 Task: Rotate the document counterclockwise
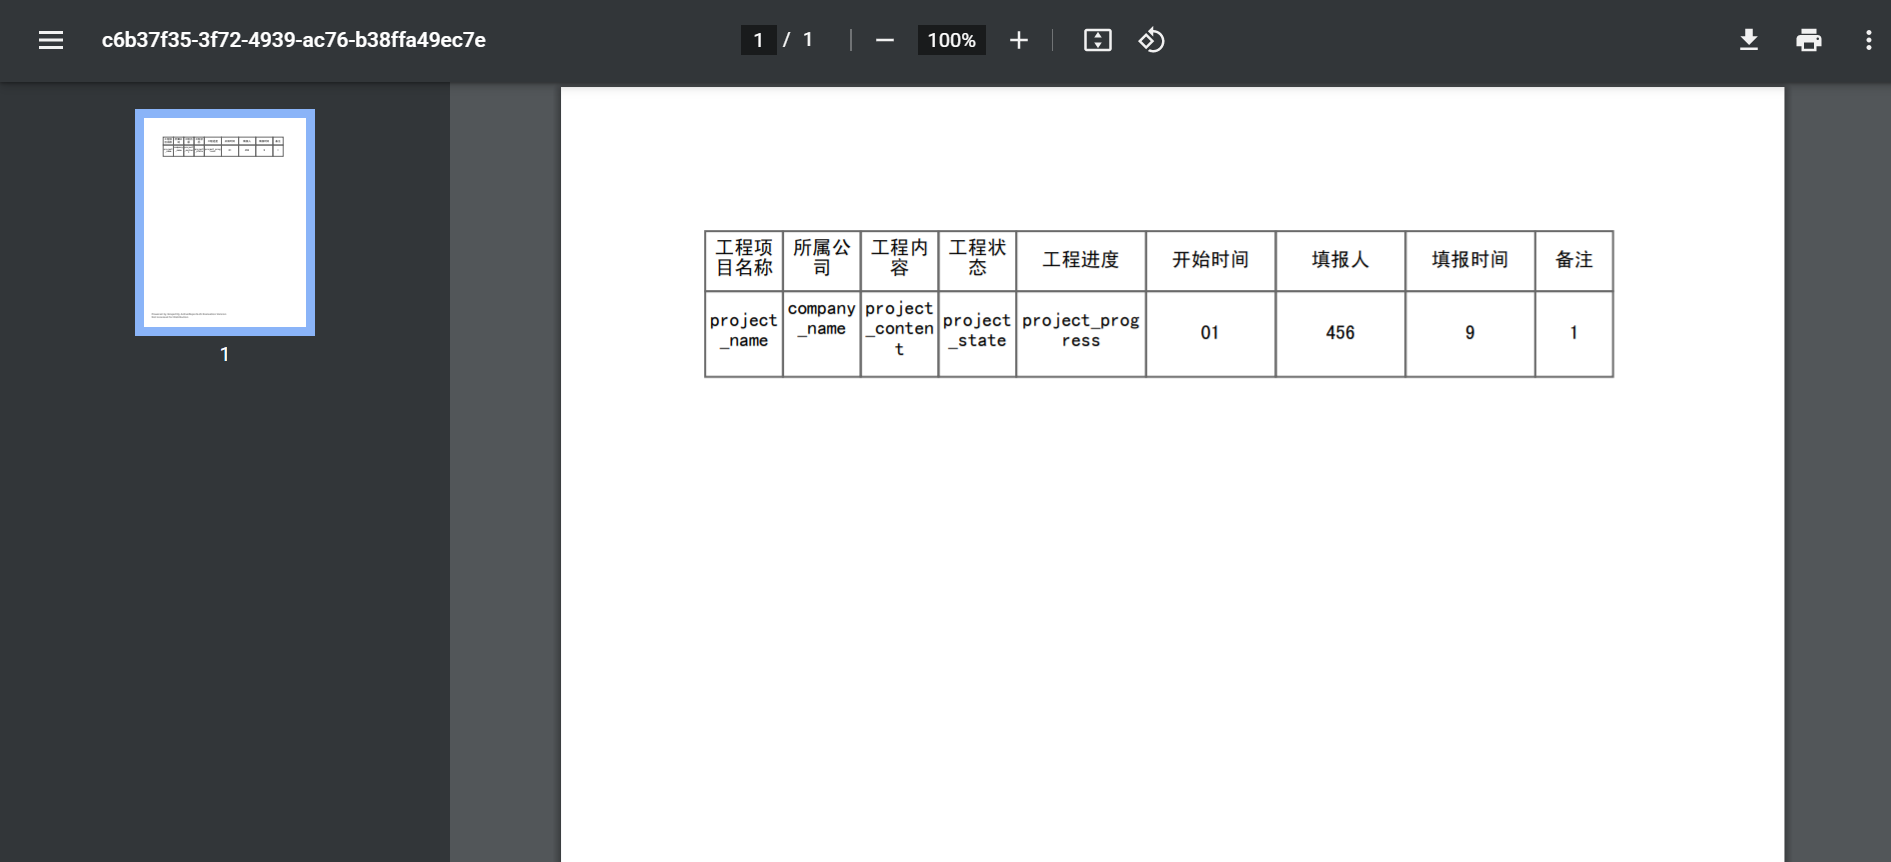(1151, 40)
